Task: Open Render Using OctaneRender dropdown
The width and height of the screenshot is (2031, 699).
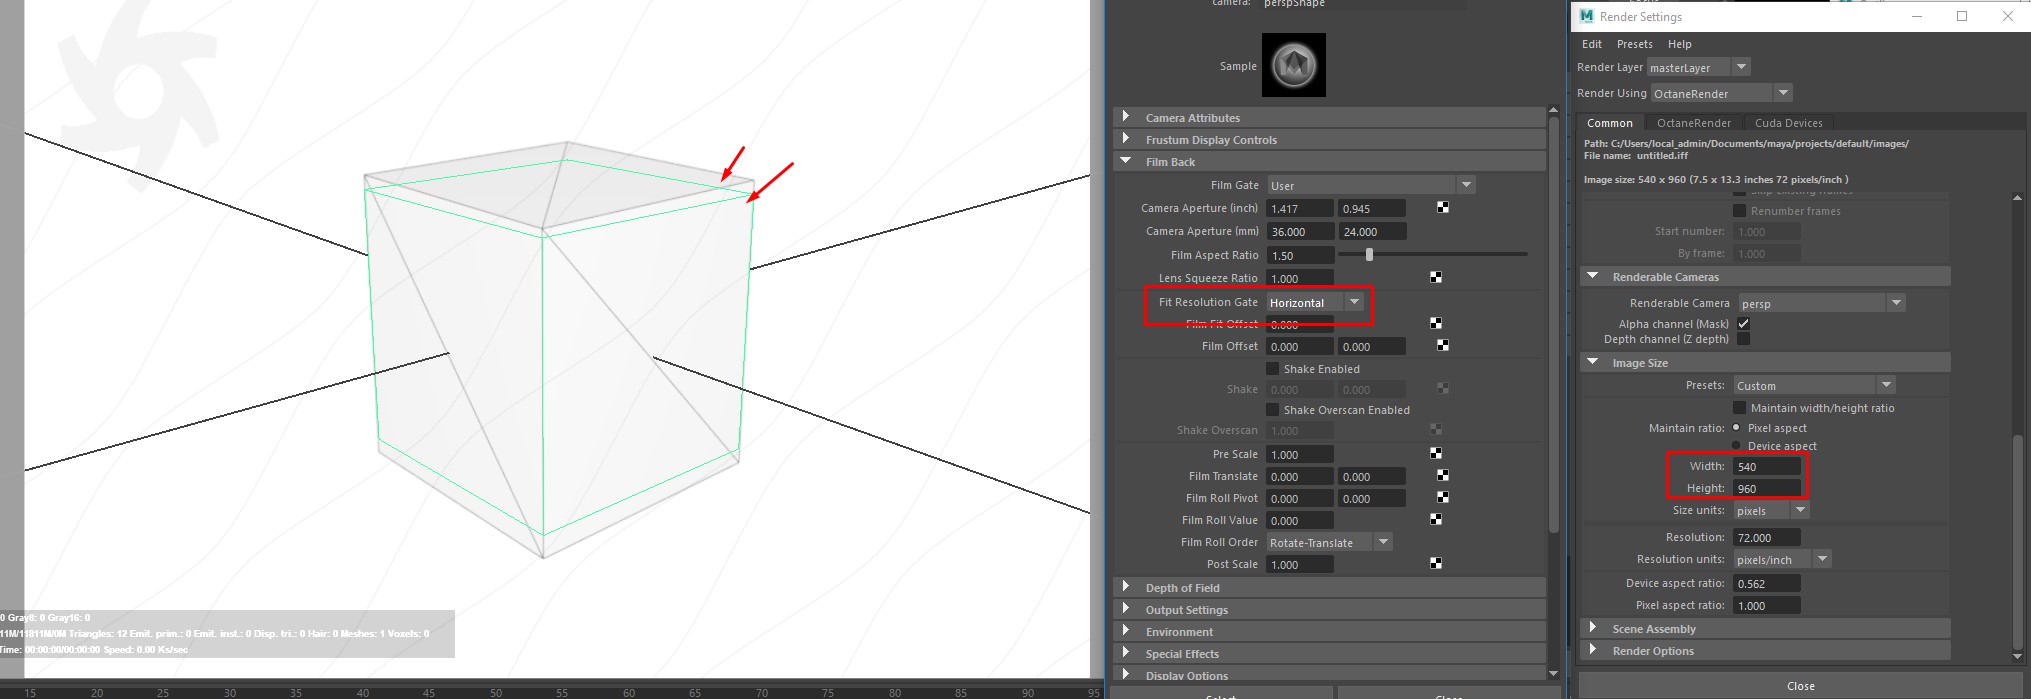Action: 1721,93
